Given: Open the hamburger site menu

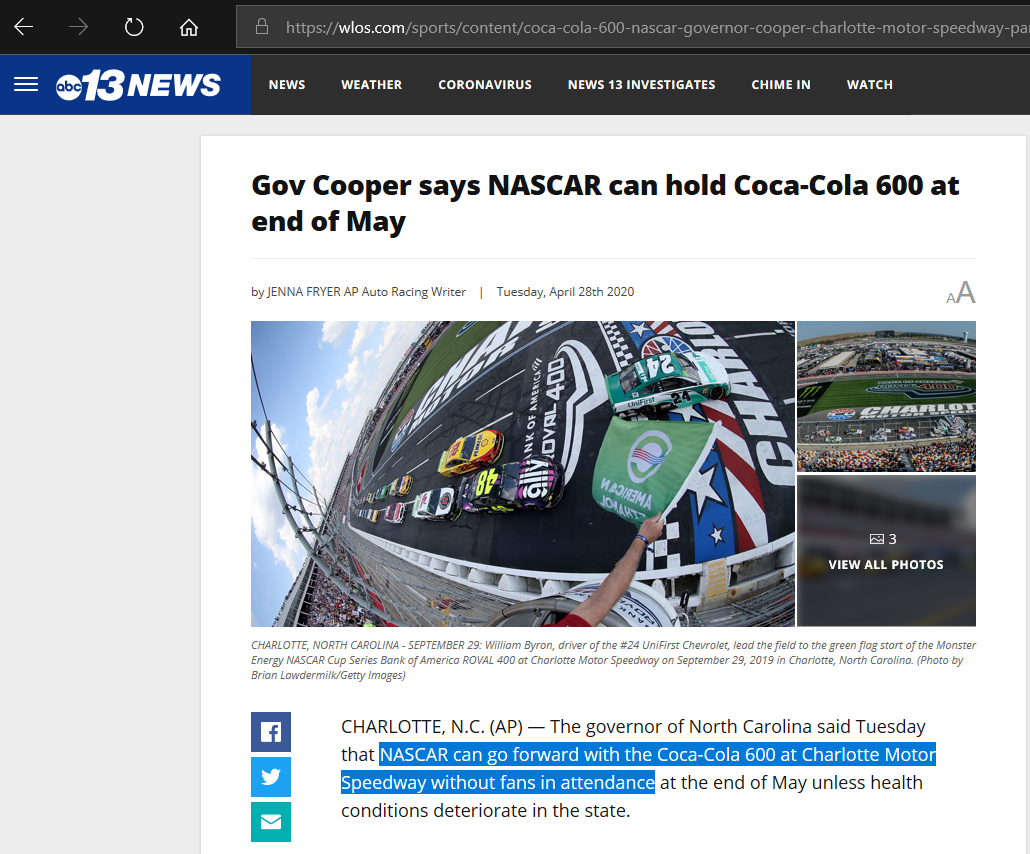Looking at the screenshot, I should (x=26, y=84).
